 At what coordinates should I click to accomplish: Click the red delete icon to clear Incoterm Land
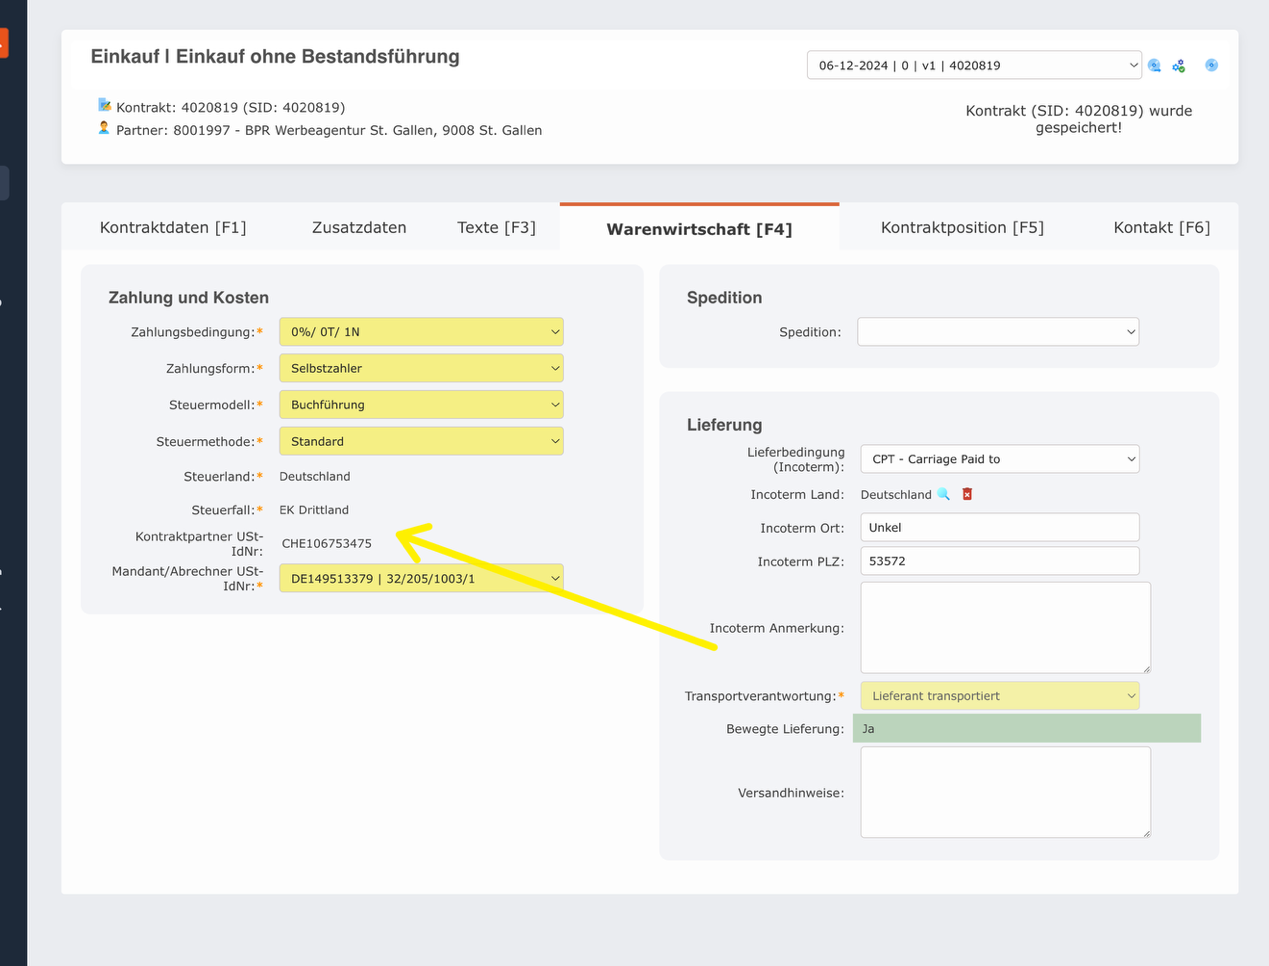click(x=966, y=493)
